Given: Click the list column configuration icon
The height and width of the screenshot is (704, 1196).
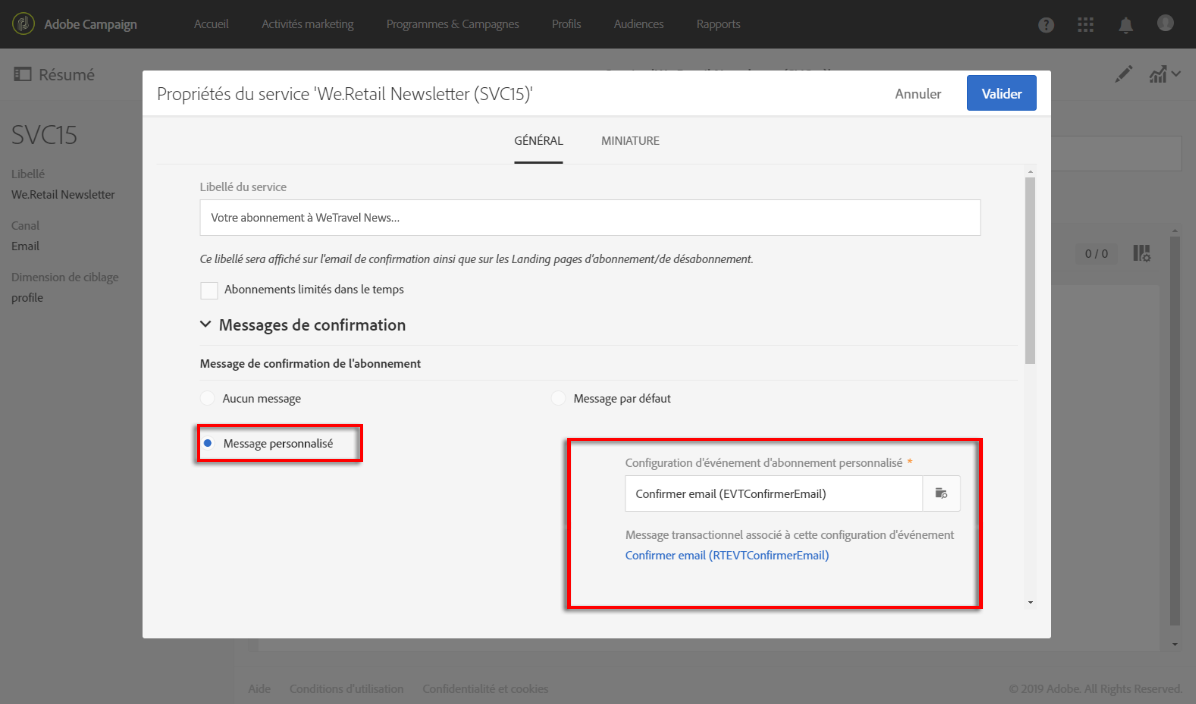Looking at the screenshot, I should coord(1142,253).
